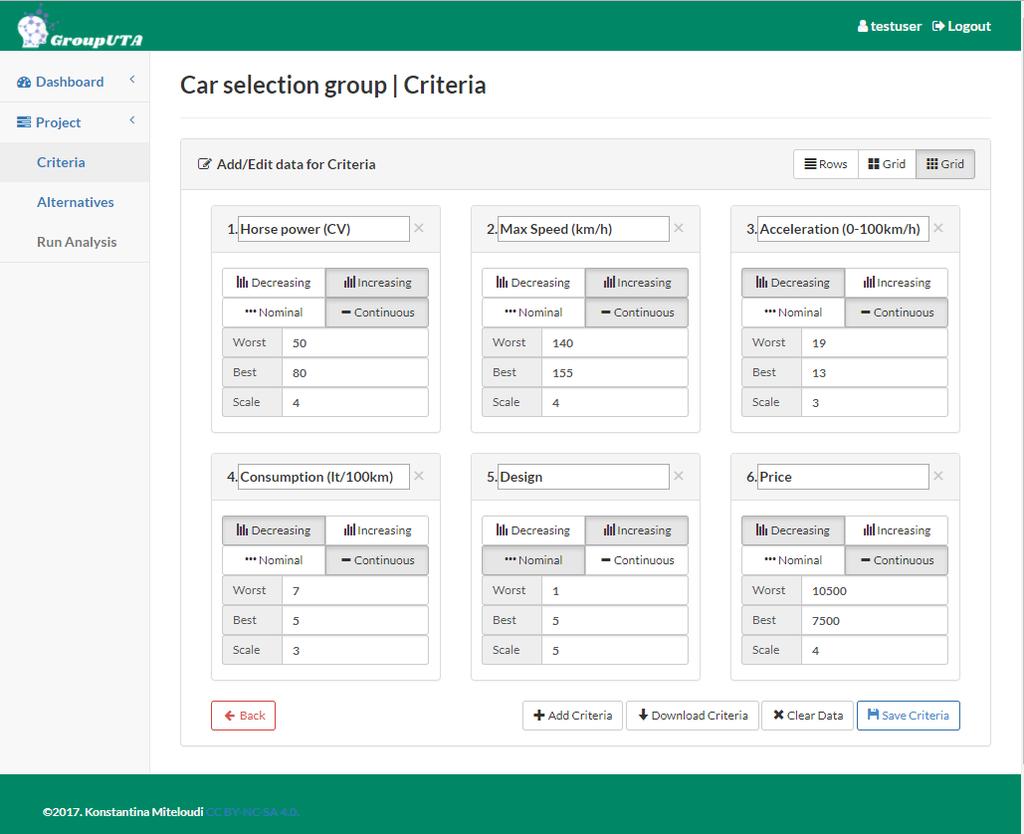Remove the Acceleration (0-100km/h) criterion

[x=938, y=228]
